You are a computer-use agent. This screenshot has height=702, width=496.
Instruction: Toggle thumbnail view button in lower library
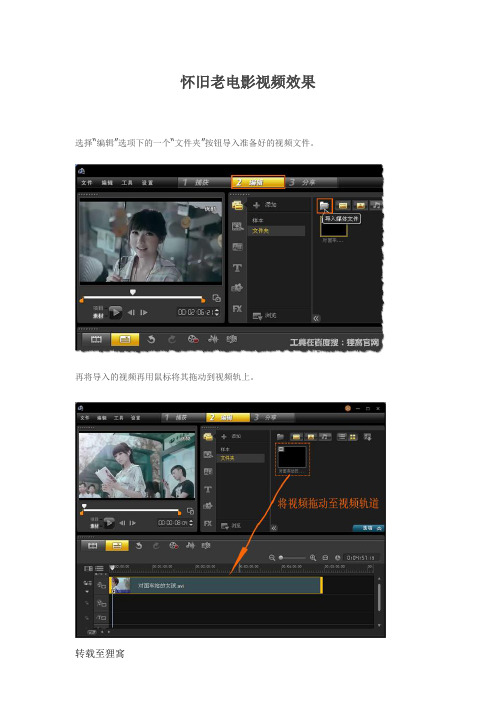pyautogui.click(x=353, y=437)
